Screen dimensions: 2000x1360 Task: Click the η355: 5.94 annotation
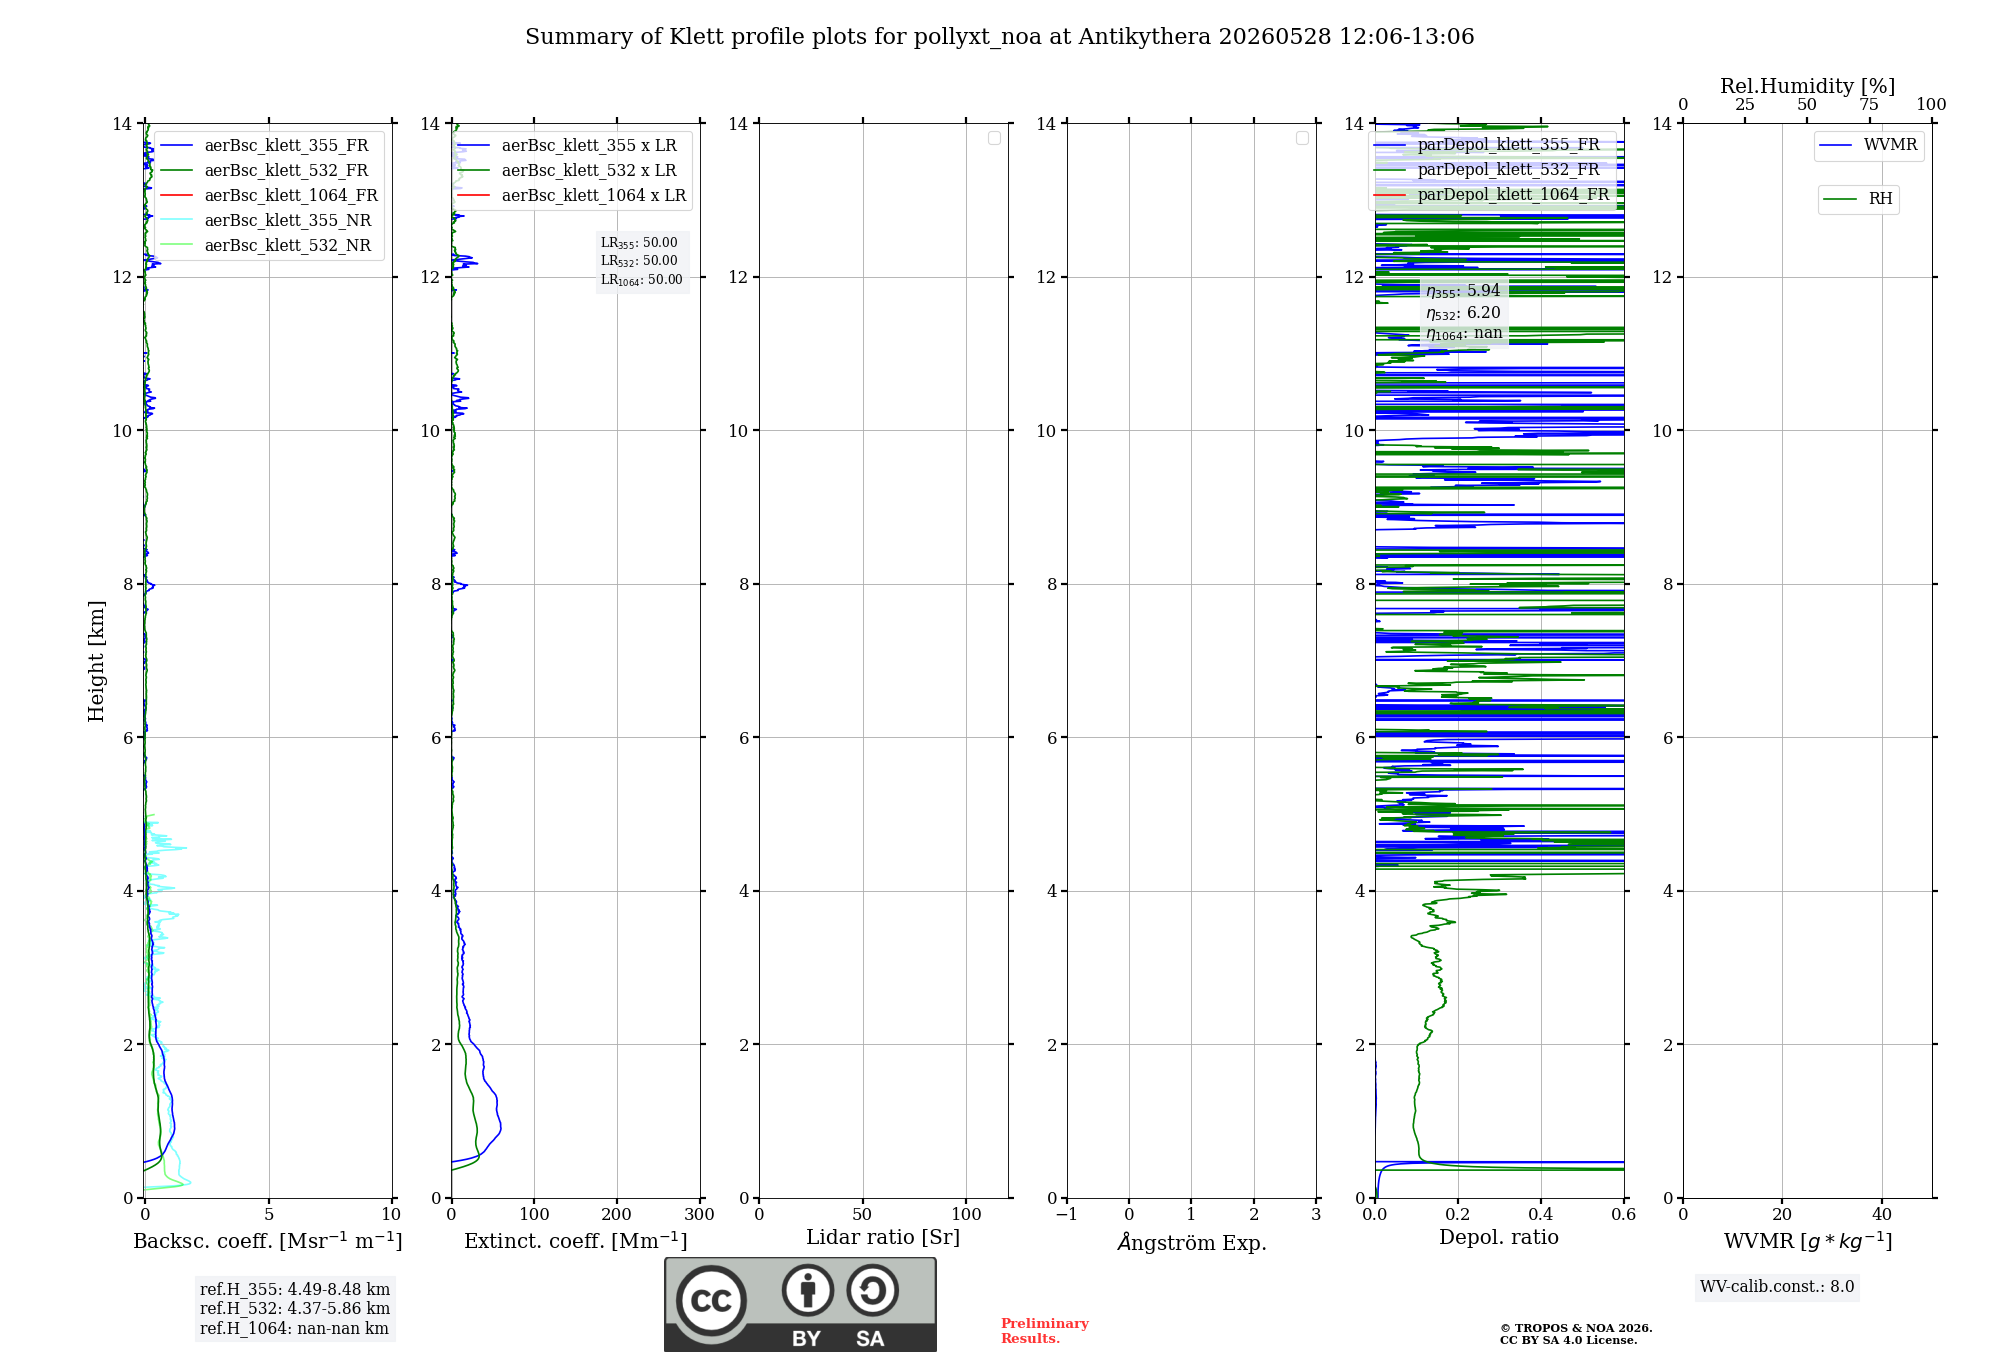1463,291
